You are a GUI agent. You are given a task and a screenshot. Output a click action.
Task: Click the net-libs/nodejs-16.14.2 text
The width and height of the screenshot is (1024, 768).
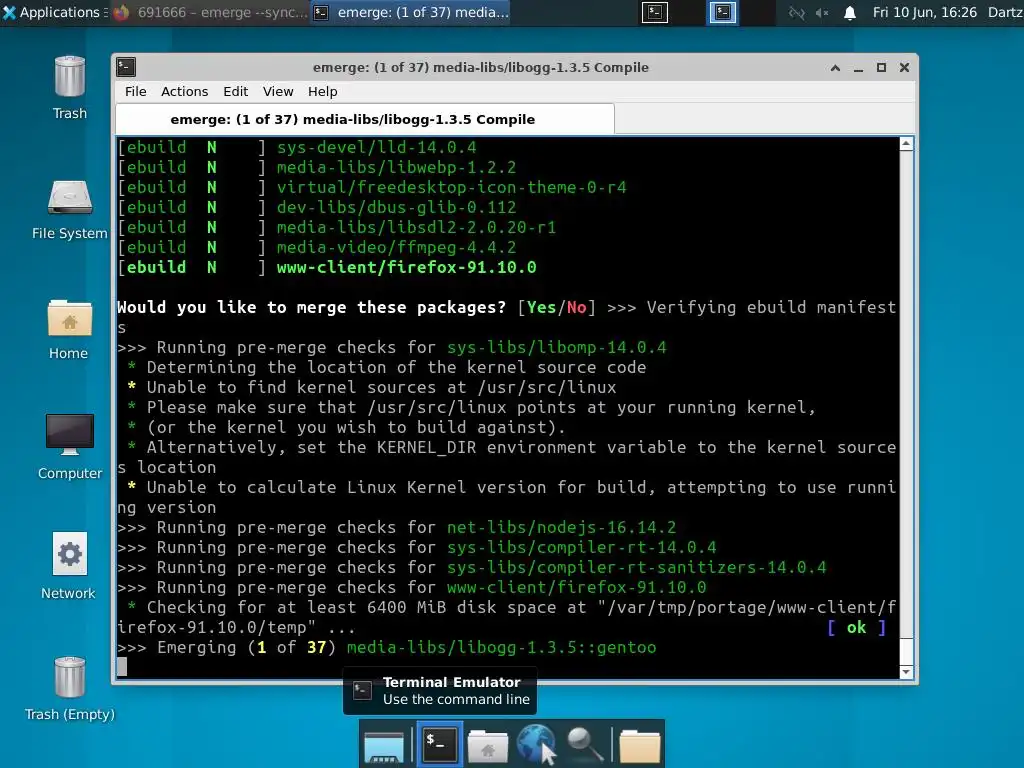pyautogui.click(x=562, y=528)
